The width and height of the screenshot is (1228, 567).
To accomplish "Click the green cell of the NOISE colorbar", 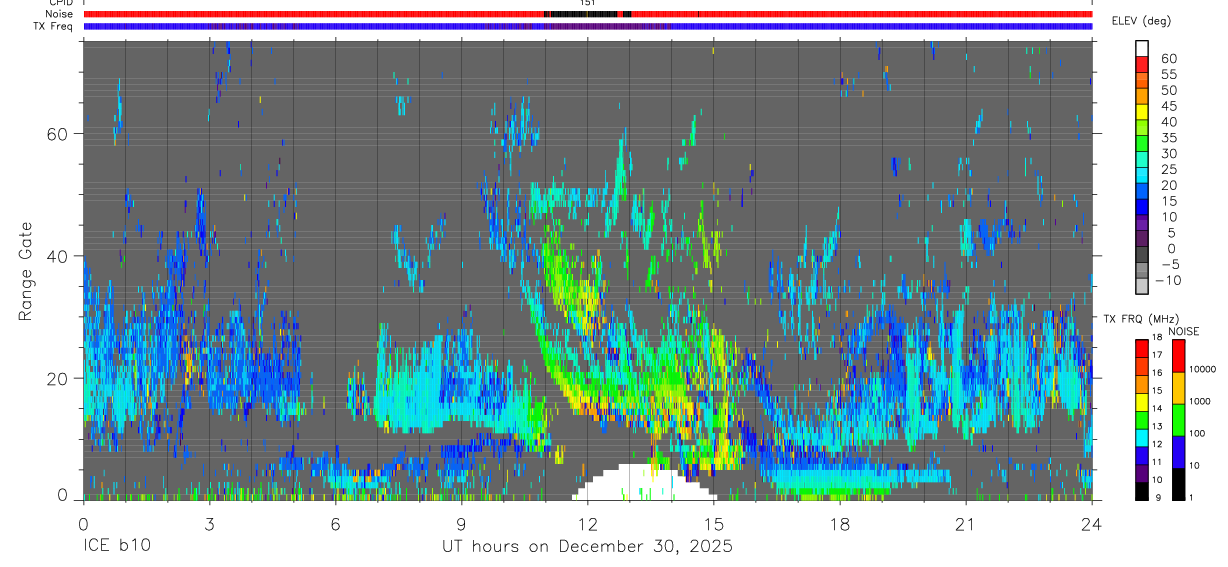I will point(1177,420).
